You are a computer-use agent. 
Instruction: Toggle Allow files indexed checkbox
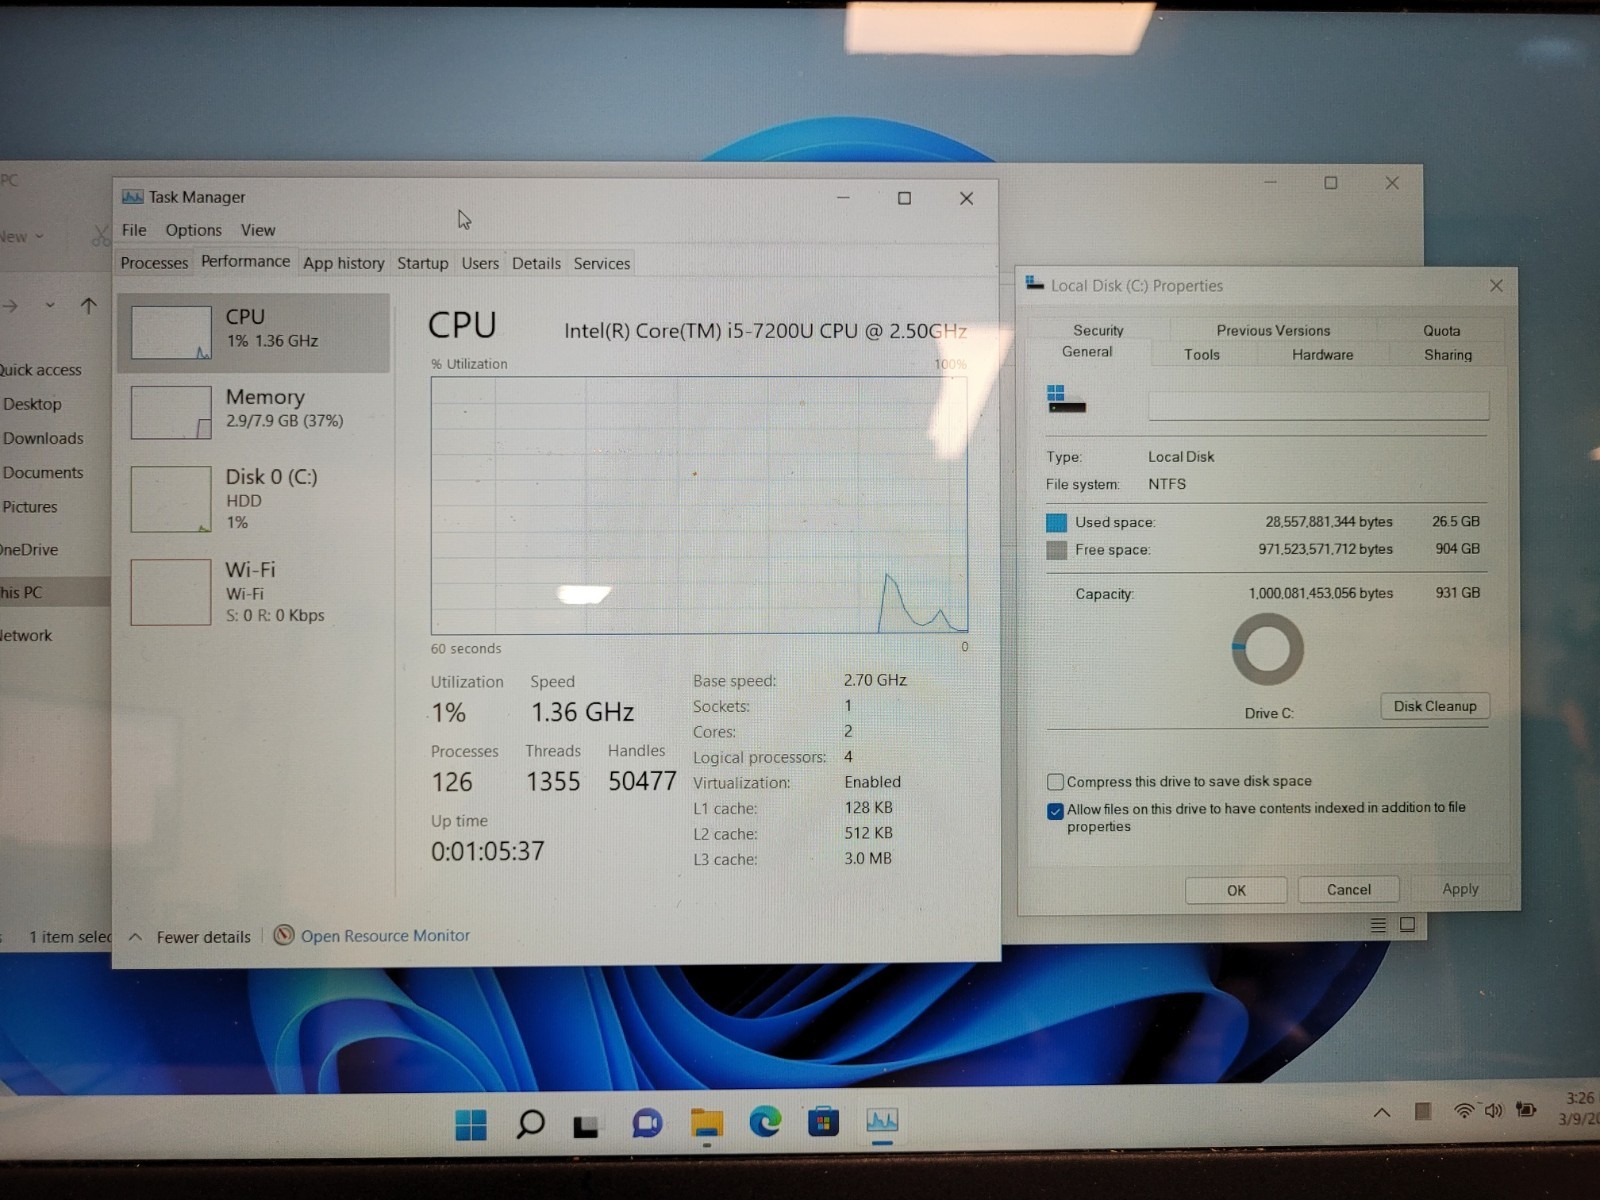point(1055,810)
